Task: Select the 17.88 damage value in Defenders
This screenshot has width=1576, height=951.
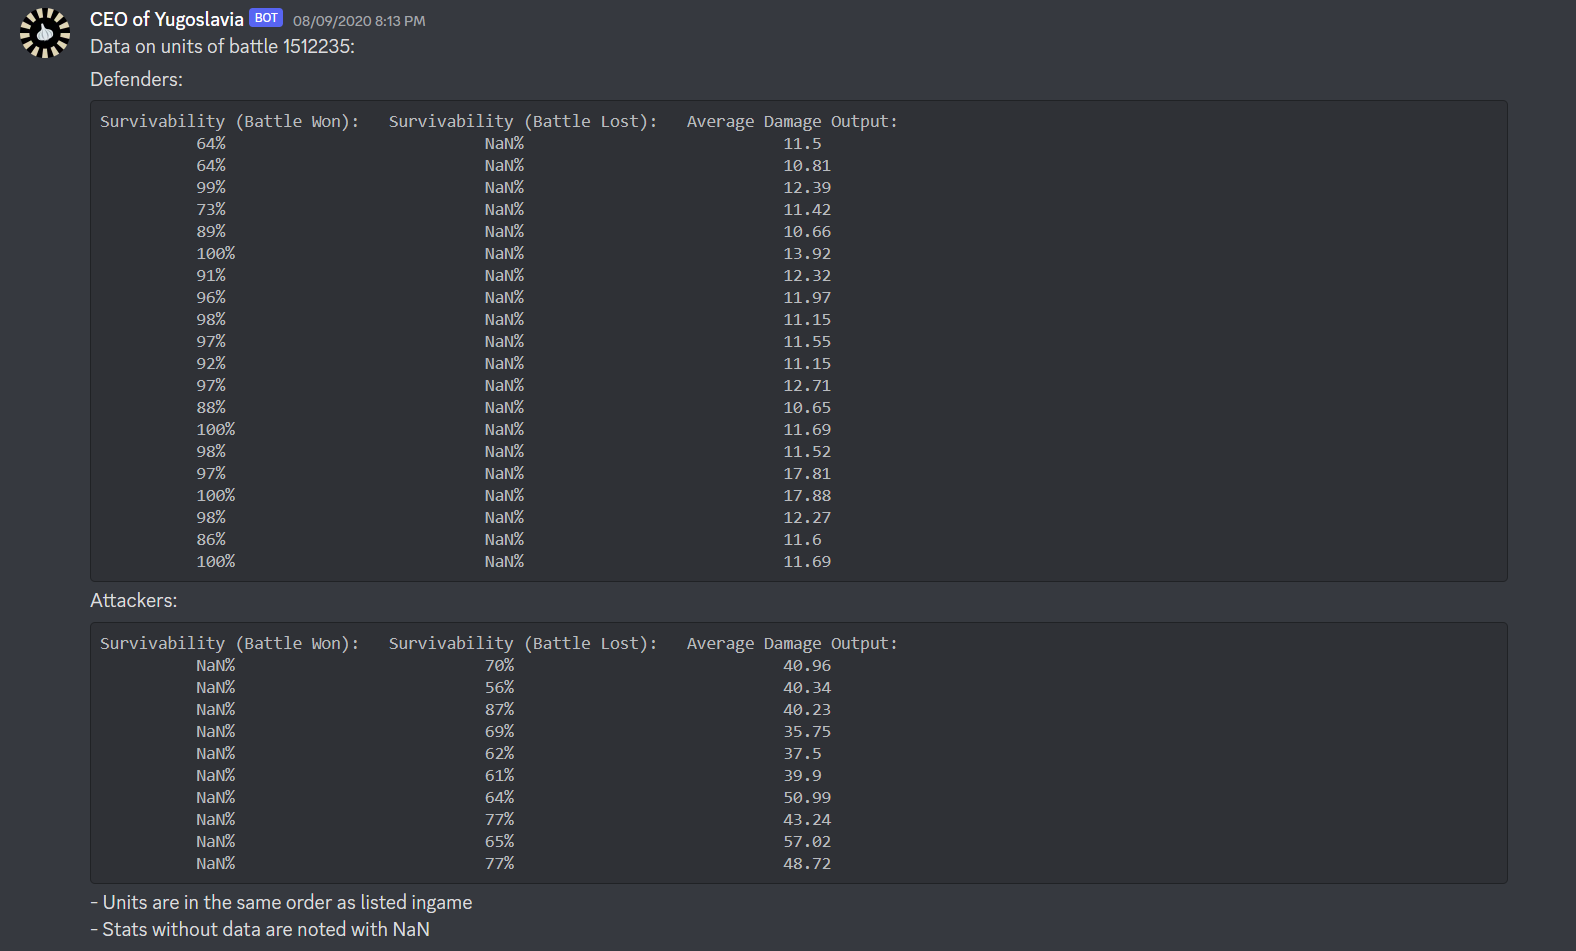Action: pos(806,495)
